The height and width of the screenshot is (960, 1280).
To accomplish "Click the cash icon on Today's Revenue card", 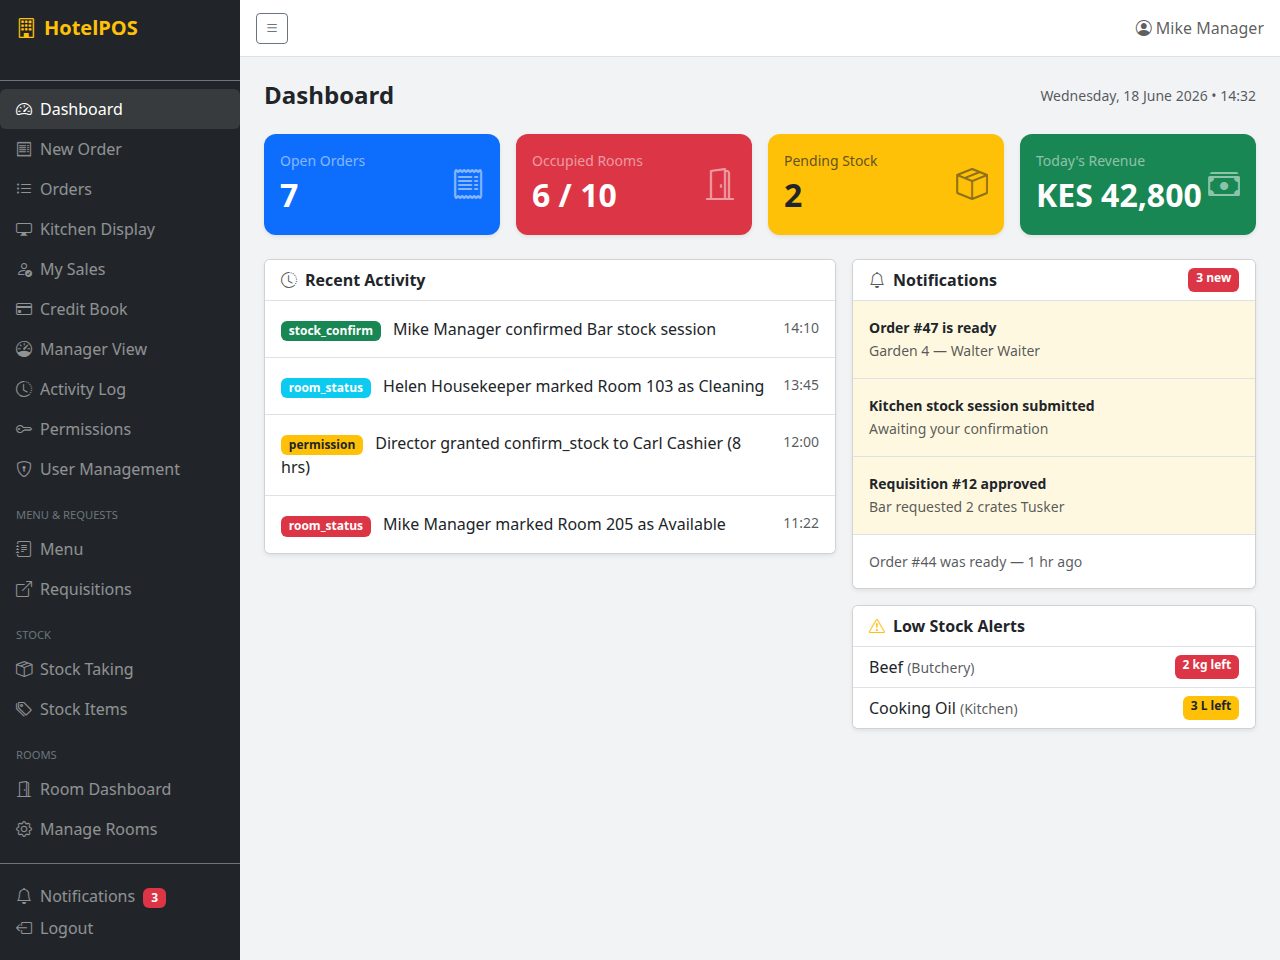I will [1224, 184].
